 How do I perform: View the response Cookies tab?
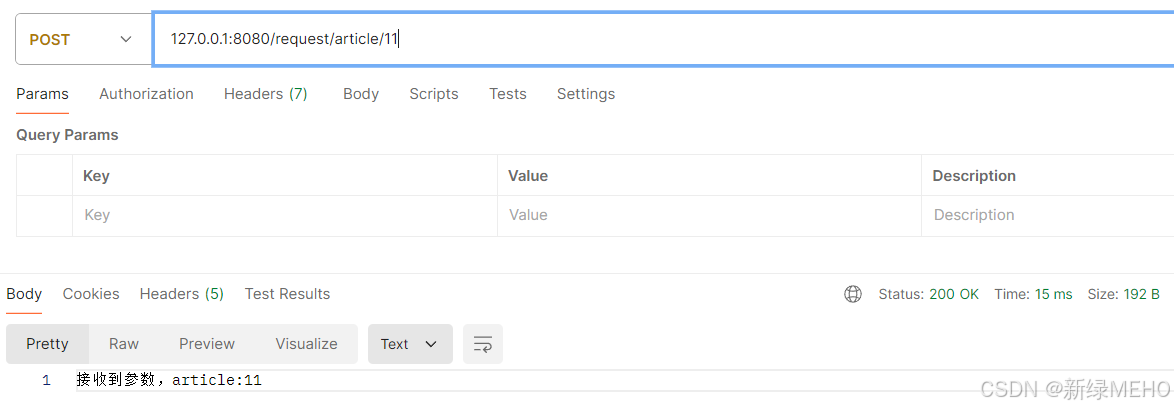(91, 294)
